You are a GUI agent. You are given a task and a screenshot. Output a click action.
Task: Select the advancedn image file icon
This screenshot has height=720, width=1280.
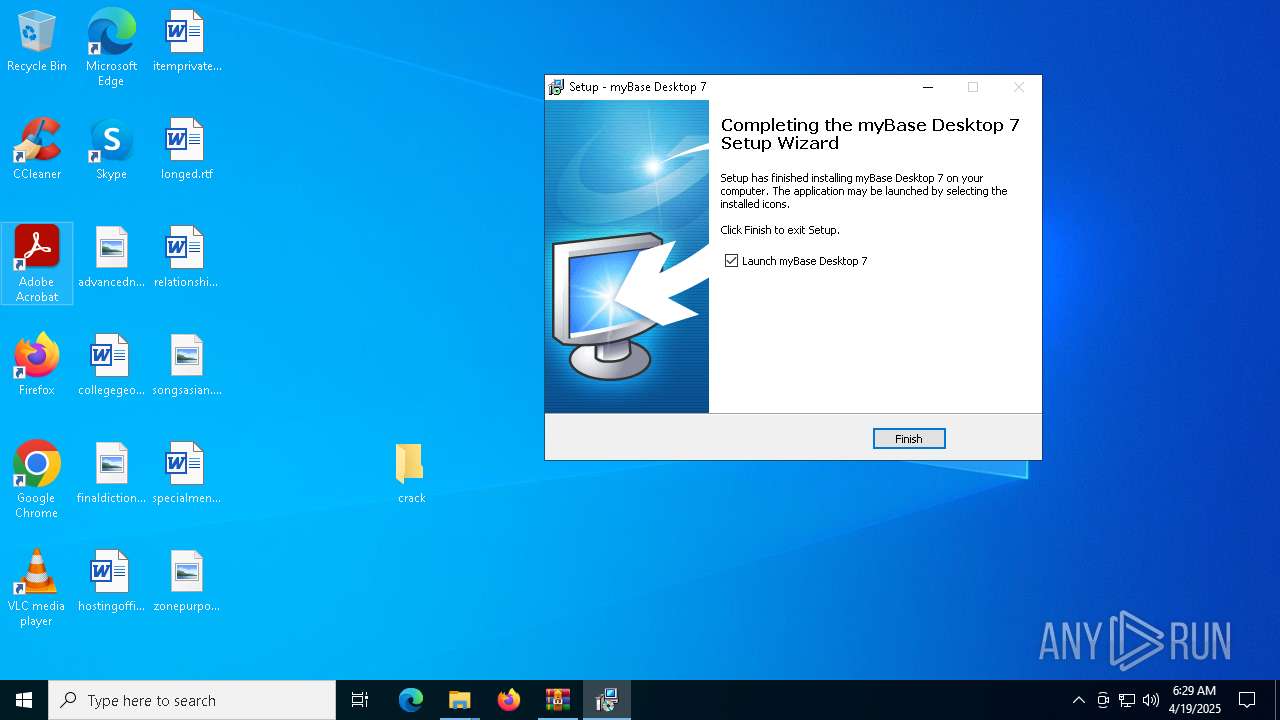pos(111,257)
